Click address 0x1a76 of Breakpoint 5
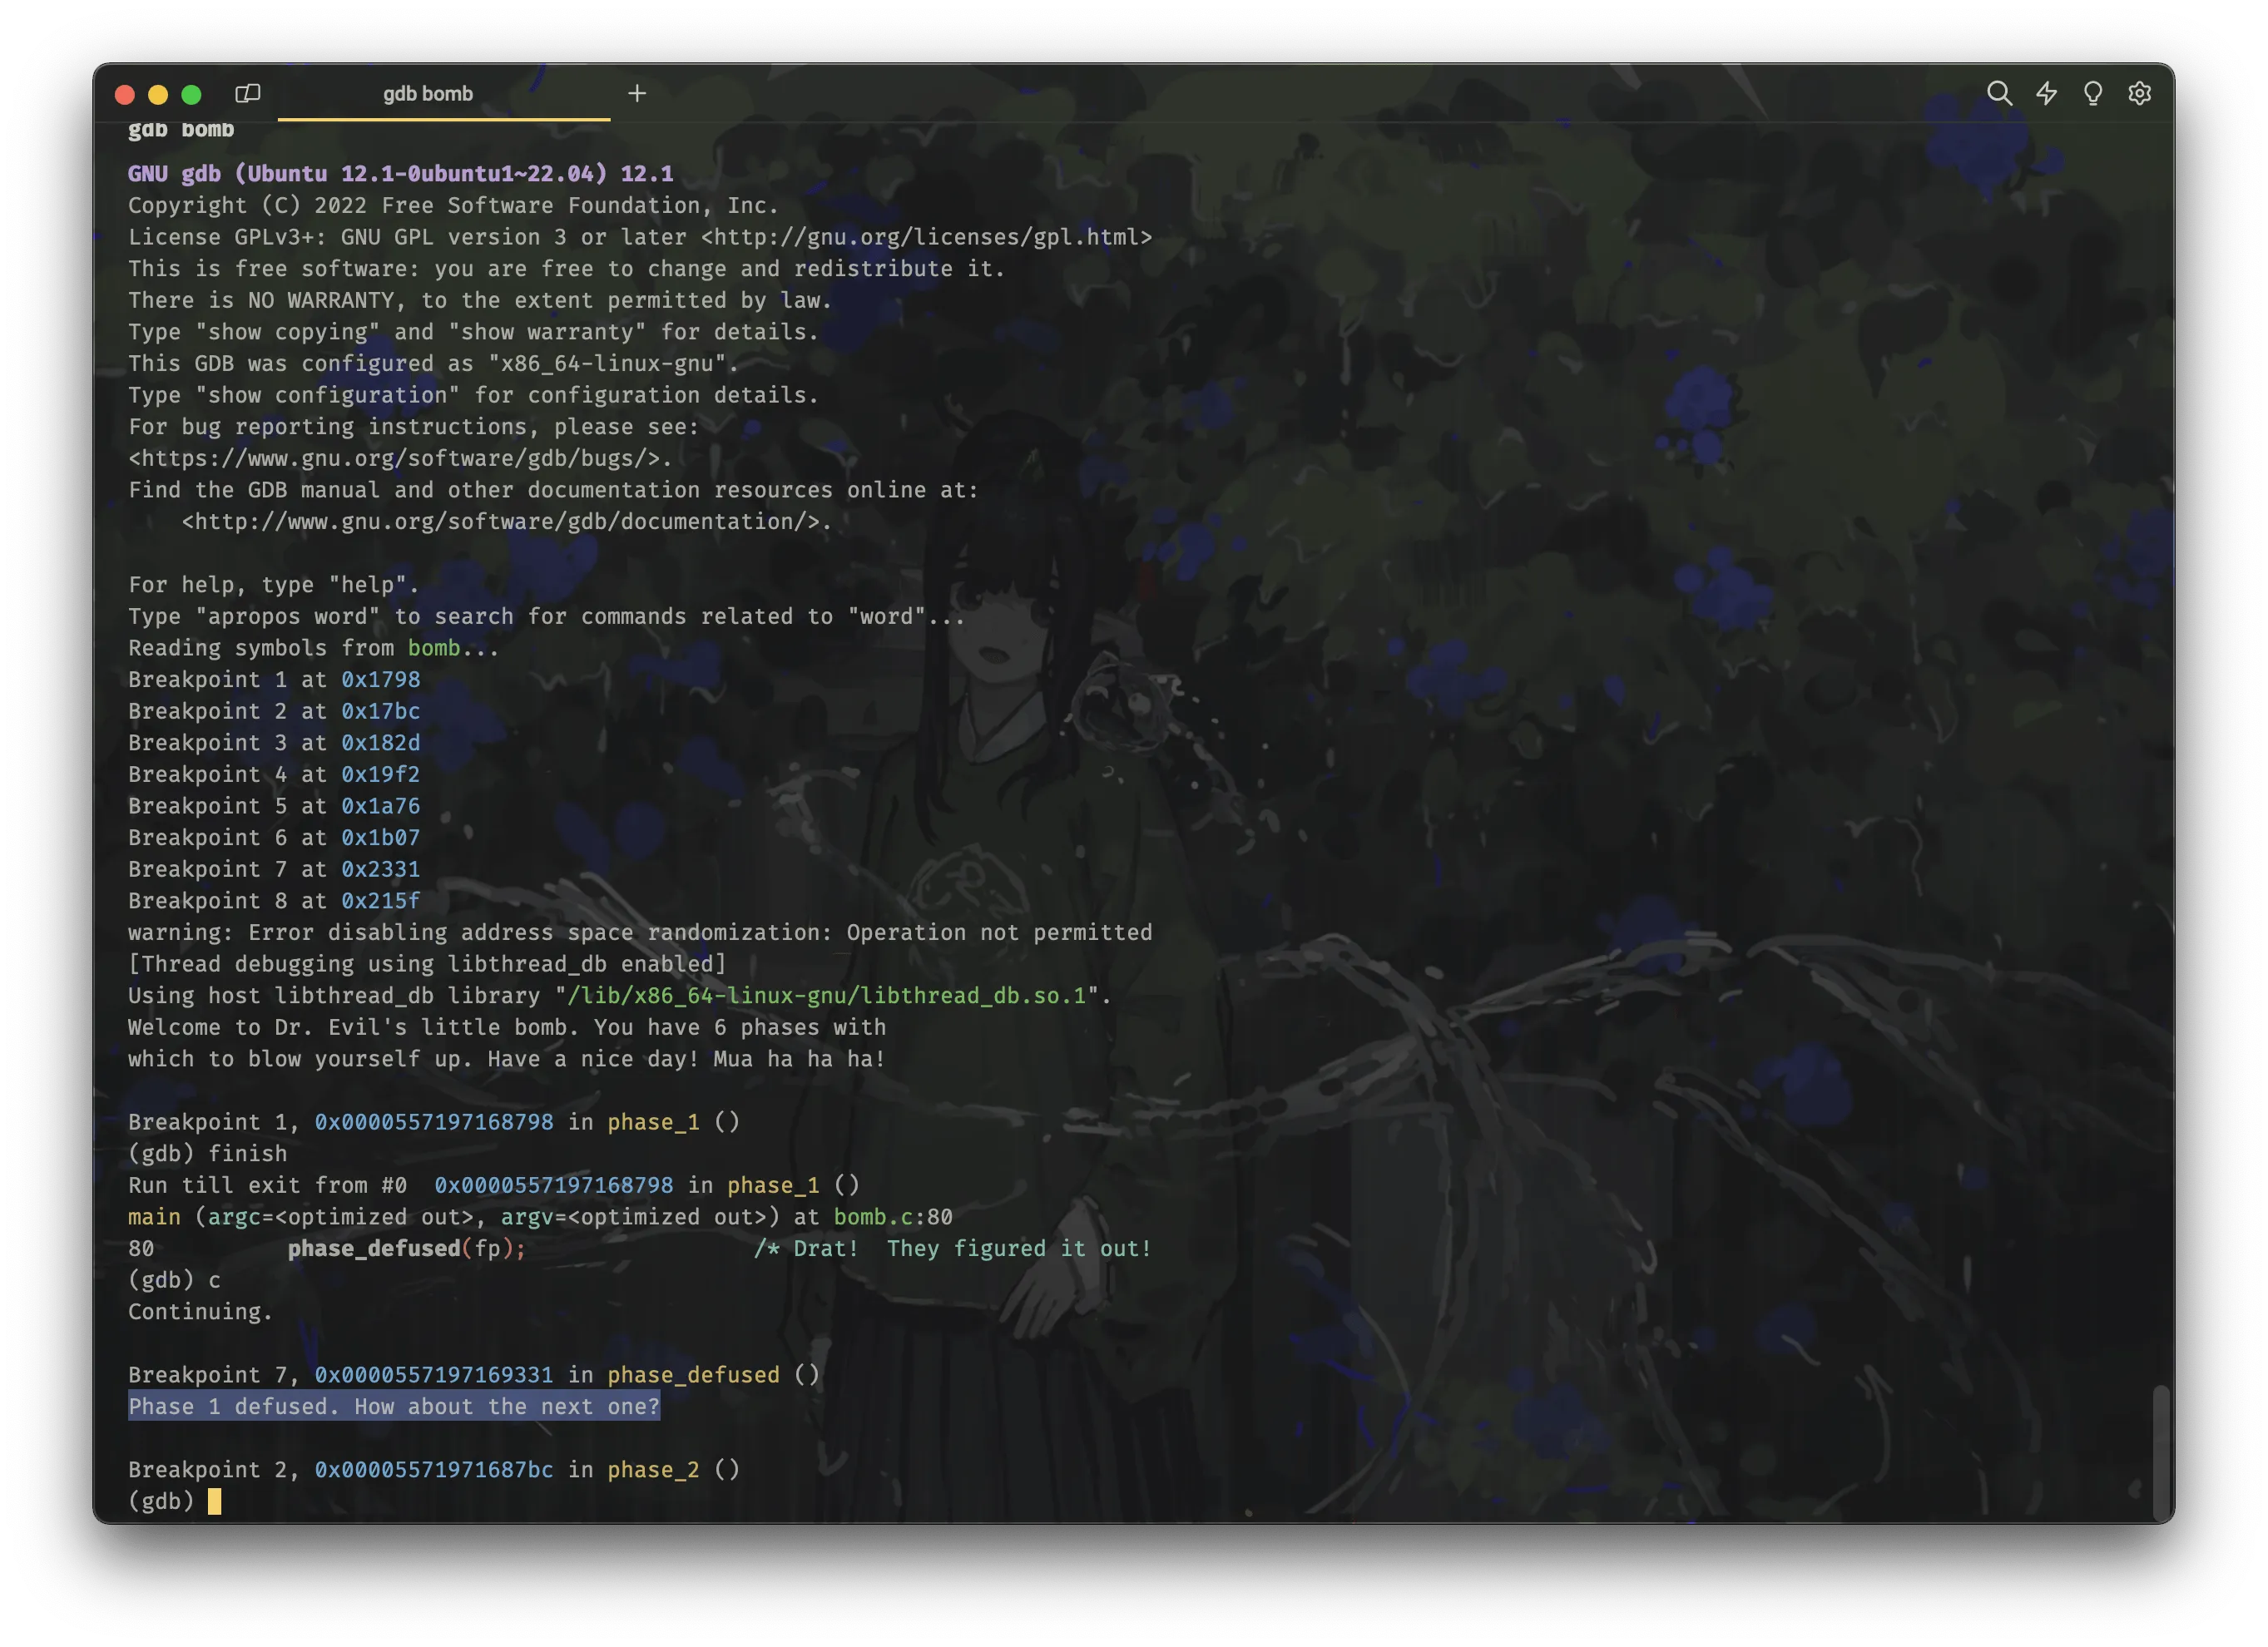 tap(381, 806)
